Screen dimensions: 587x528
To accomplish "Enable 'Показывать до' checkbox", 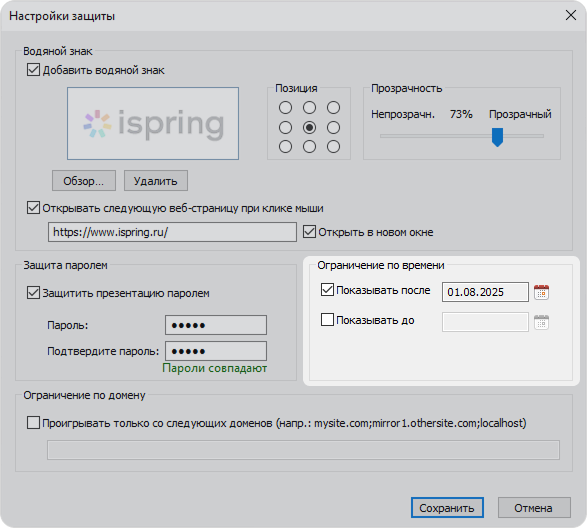I will coord(327,319).
